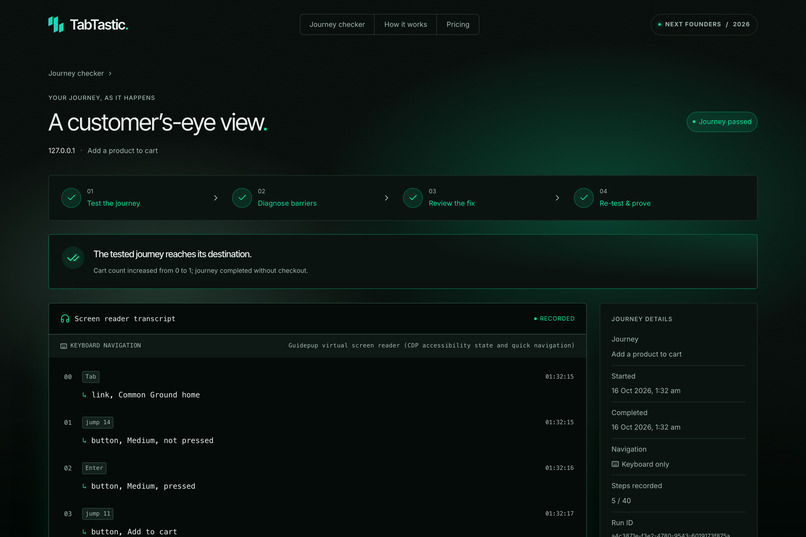Click the banner heading 'The tested journey reaches its destination.'
This screenshot has width=806, height=537.
pos(172,254)
